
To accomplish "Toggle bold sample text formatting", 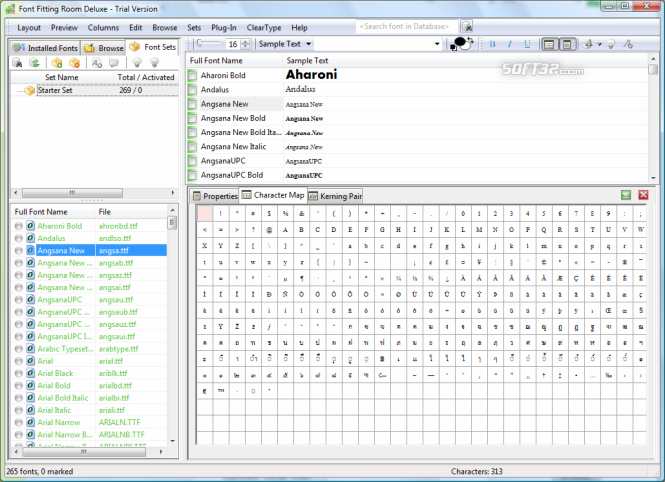I will [492, 44].
